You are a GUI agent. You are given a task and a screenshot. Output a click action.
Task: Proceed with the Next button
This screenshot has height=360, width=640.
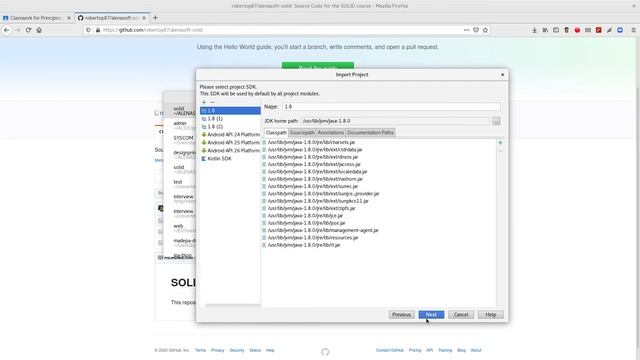[431, 315]
